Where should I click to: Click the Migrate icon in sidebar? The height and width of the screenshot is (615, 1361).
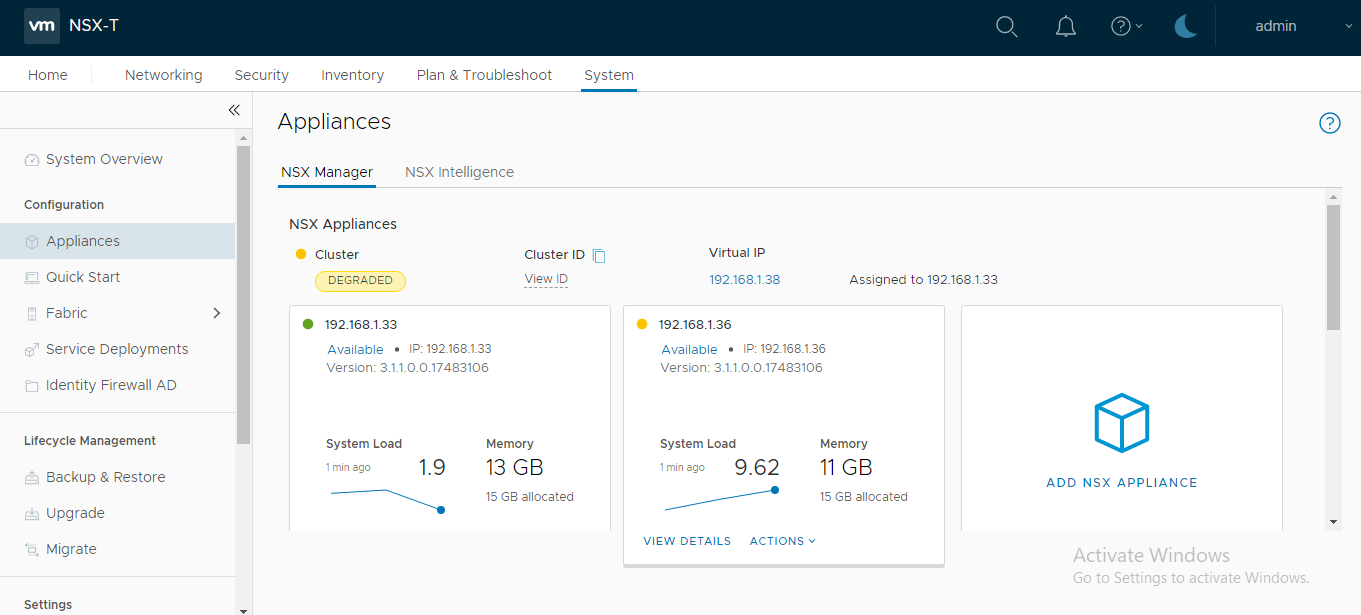point(32,550)
